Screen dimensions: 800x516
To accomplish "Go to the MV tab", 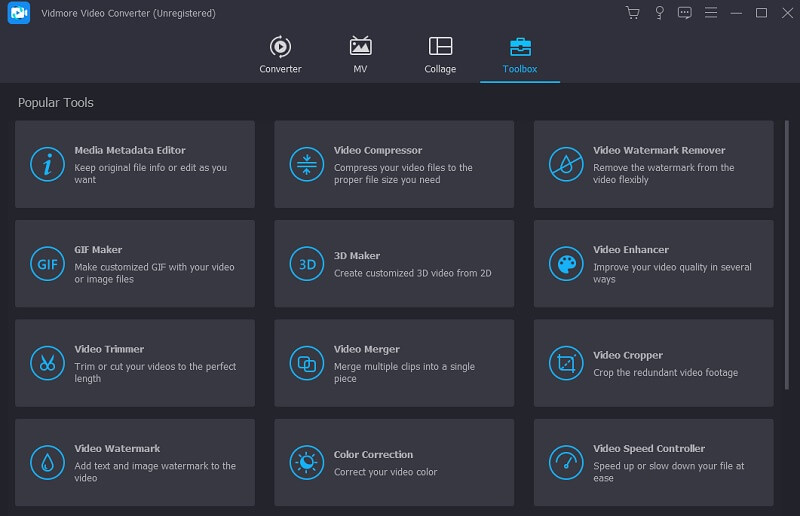I will (x=360, y=55).
